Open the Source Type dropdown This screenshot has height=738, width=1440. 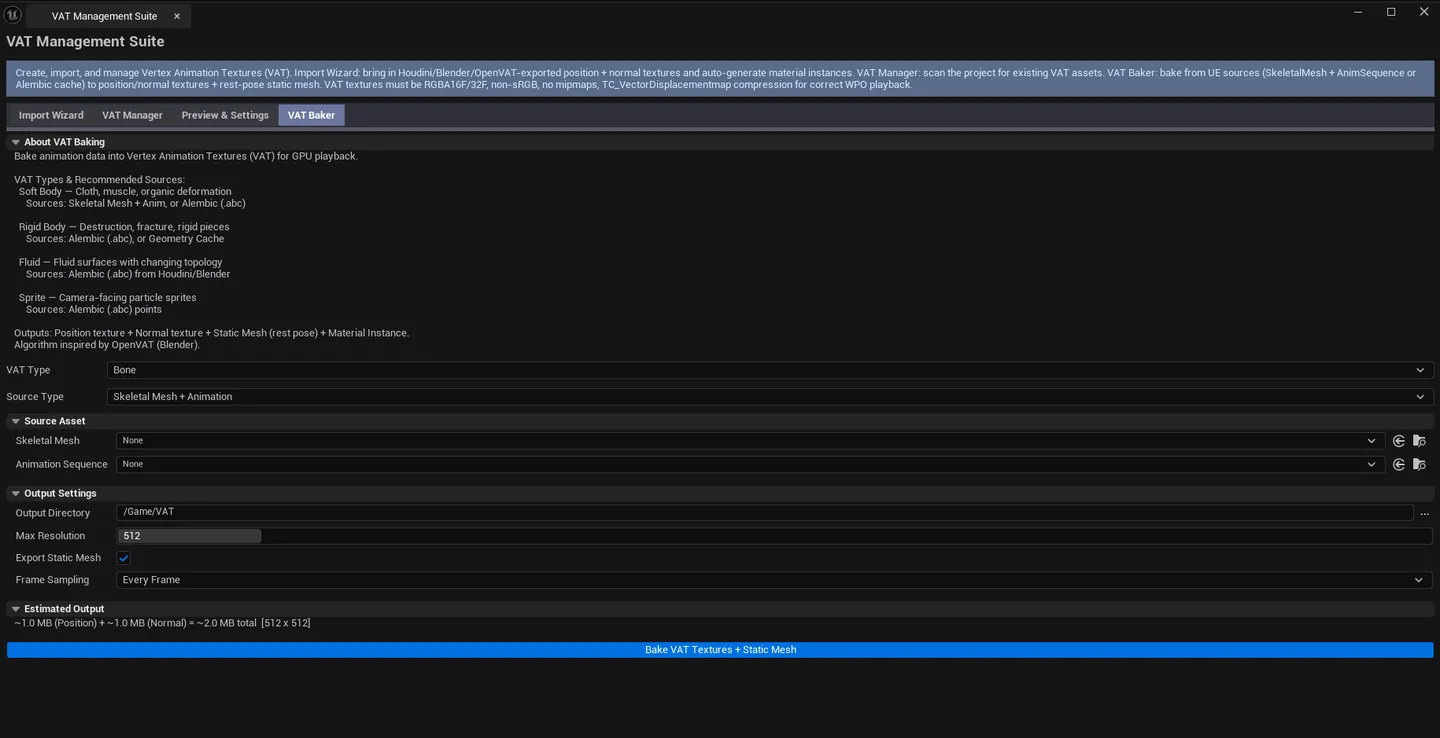(x=770, y=397)
